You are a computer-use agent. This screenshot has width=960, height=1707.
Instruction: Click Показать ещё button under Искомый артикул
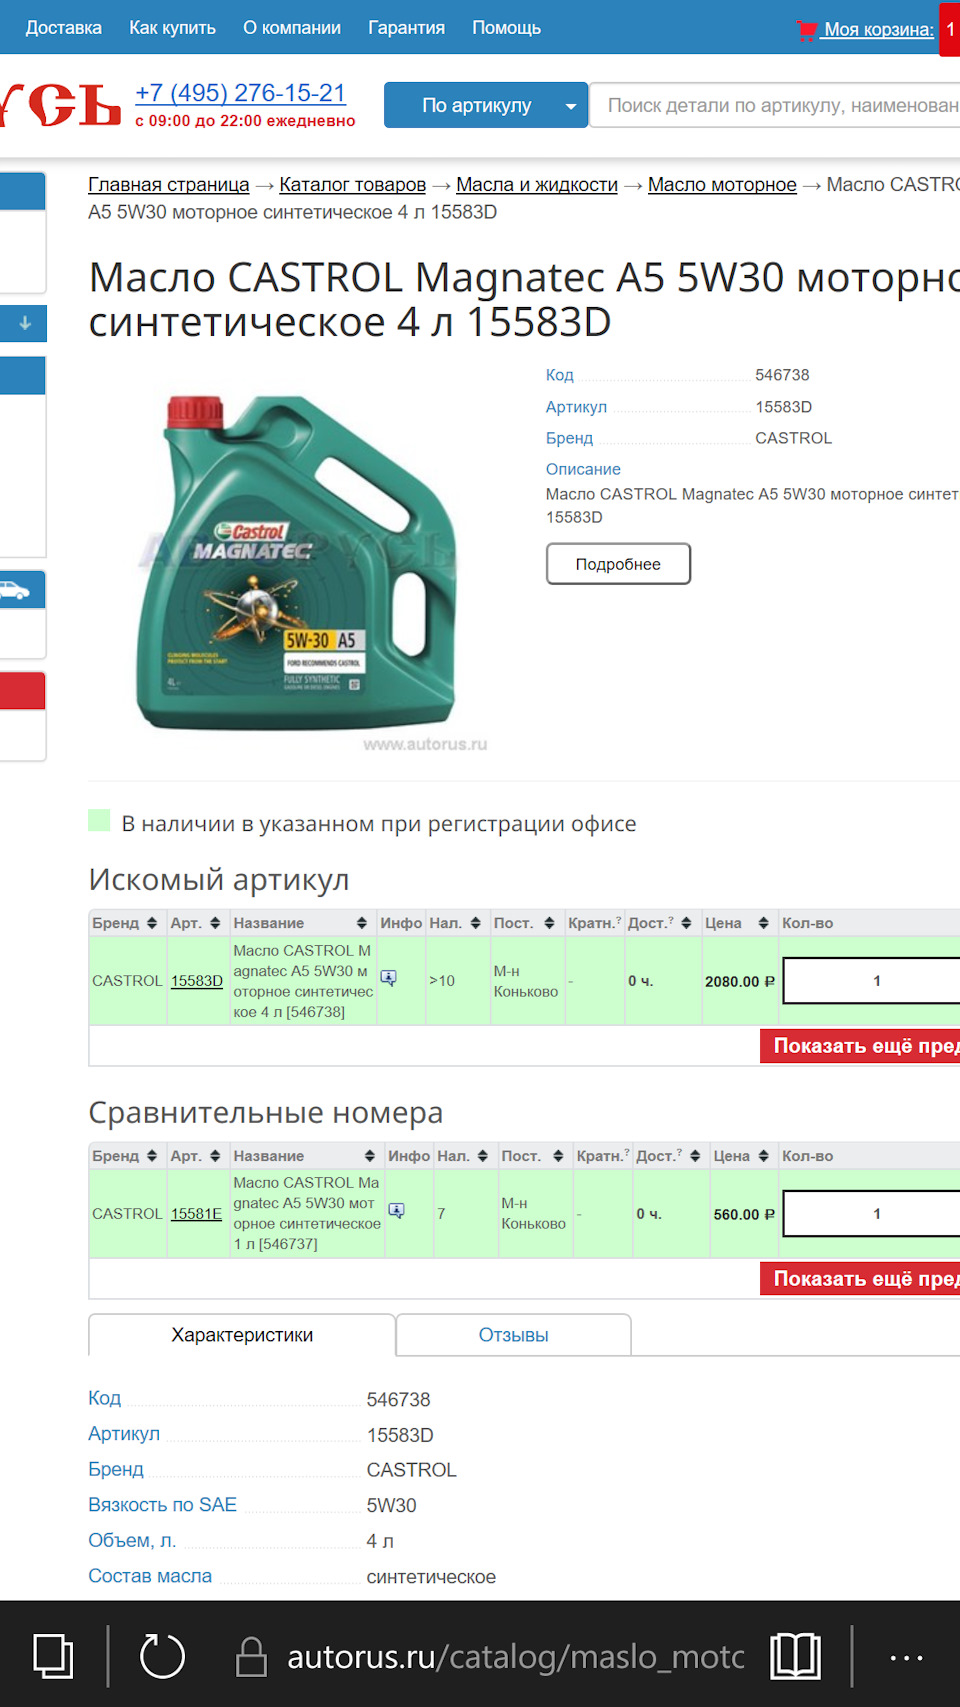[860, 1046]
